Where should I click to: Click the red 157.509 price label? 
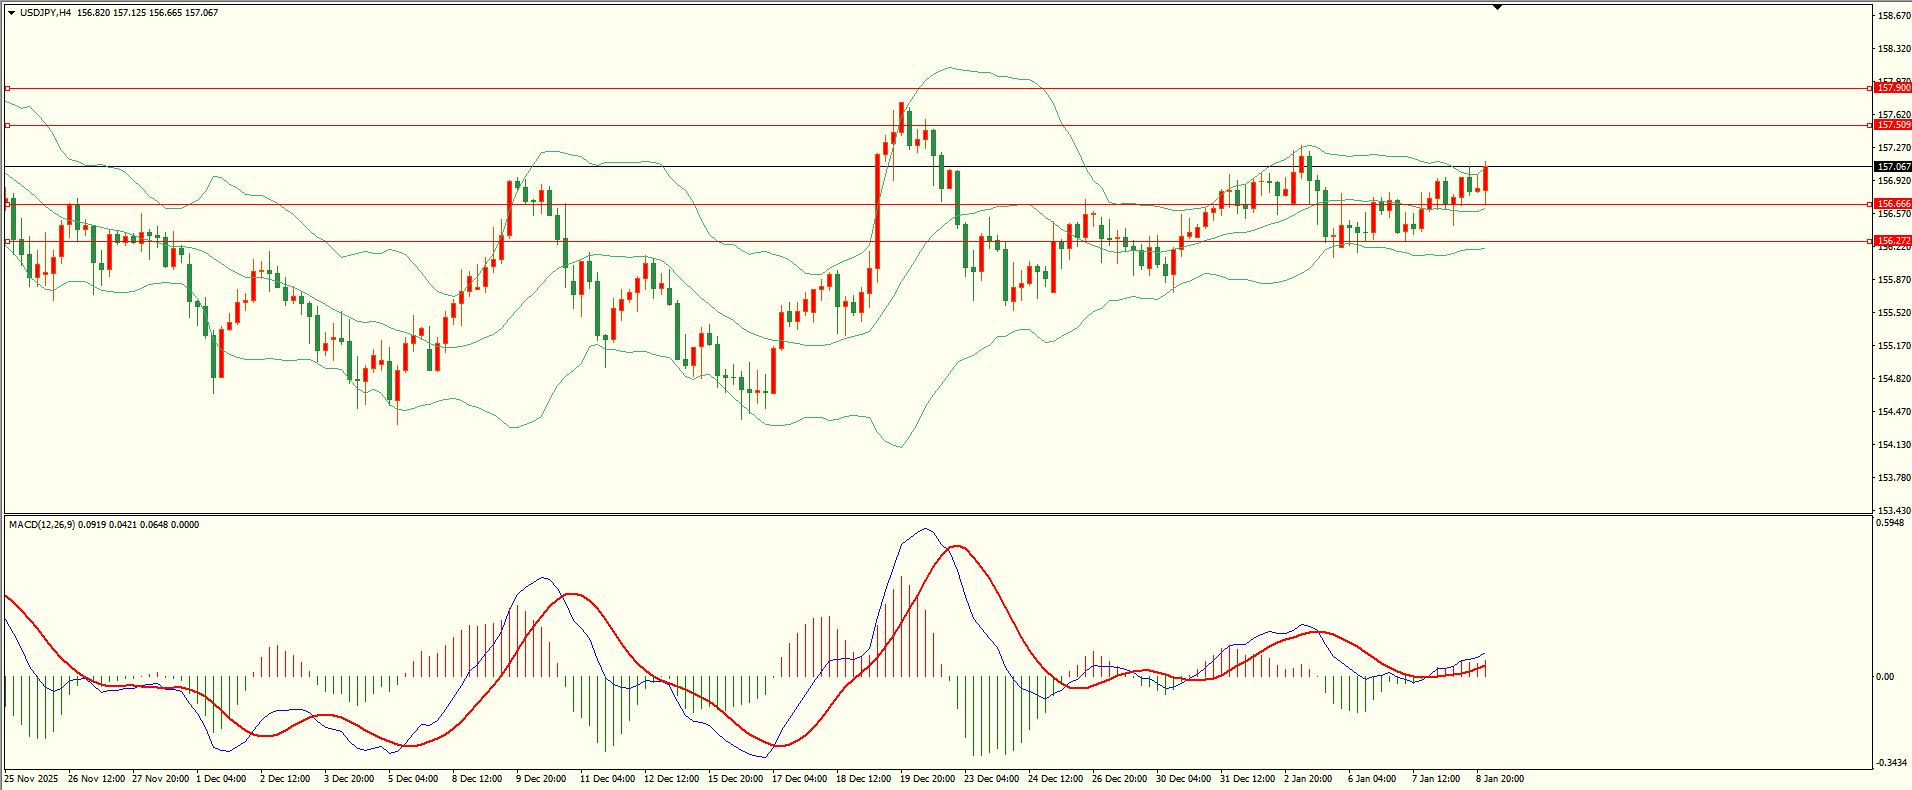coord(1893,125)
